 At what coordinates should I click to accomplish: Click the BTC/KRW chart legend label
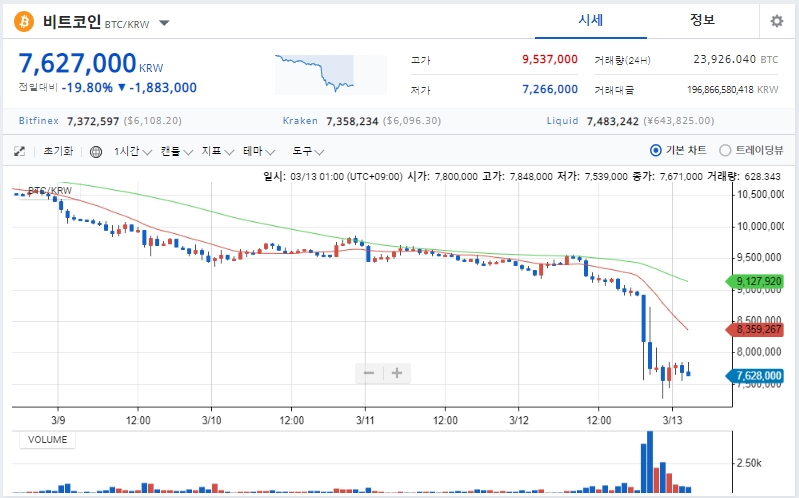[50, 191]
